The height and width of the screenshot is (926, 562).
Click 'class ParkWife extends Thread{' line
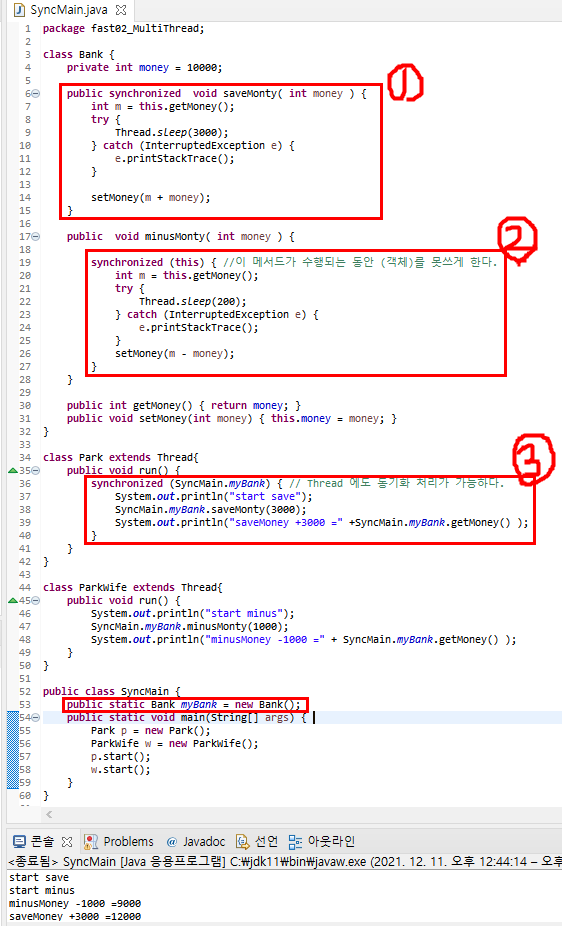click(x=132, y=587)
